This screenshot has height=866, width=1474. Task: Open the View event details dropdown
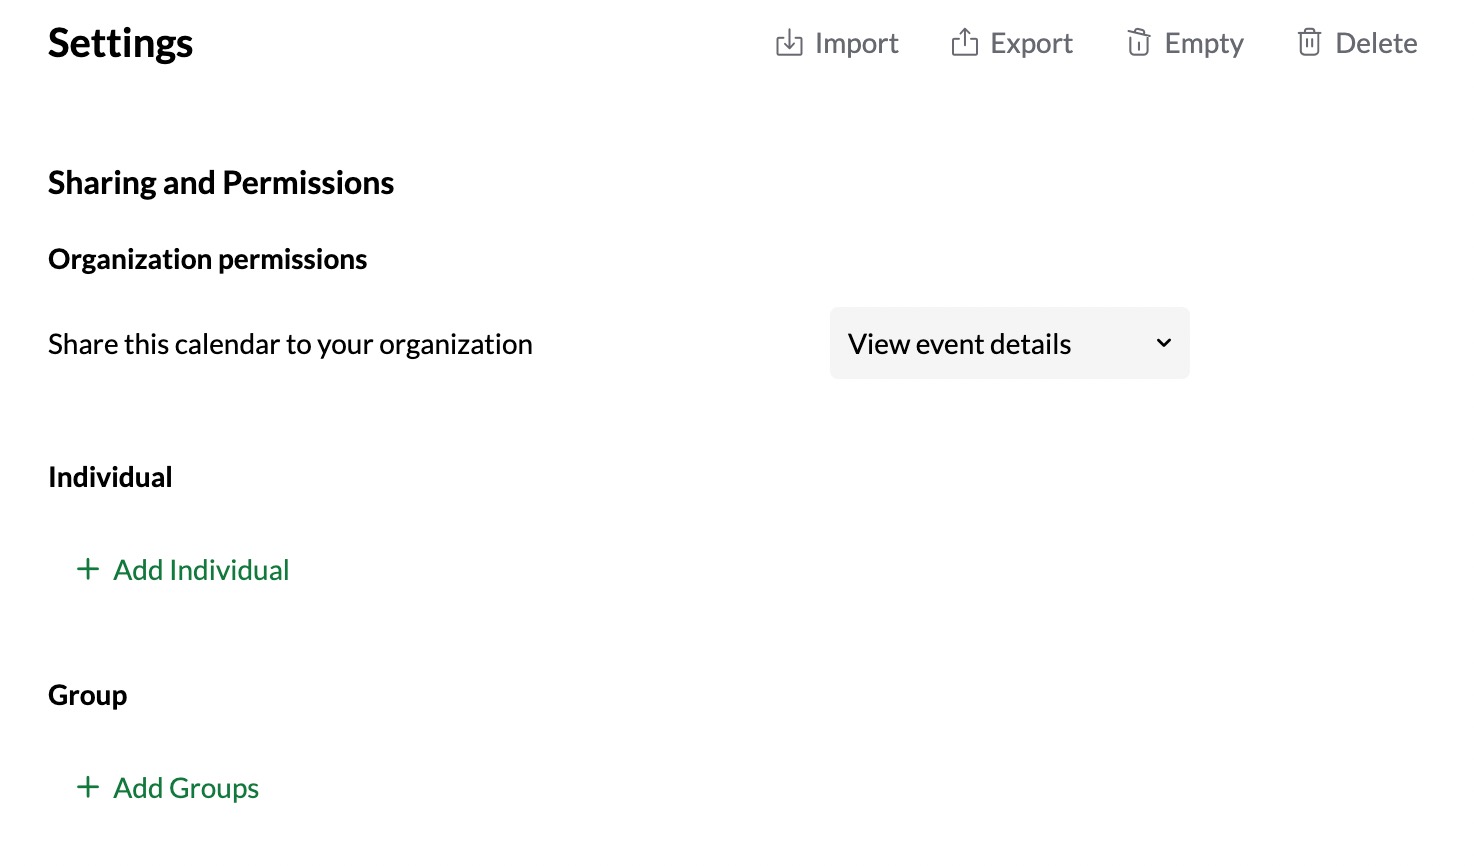click(x=1009, y=343)
